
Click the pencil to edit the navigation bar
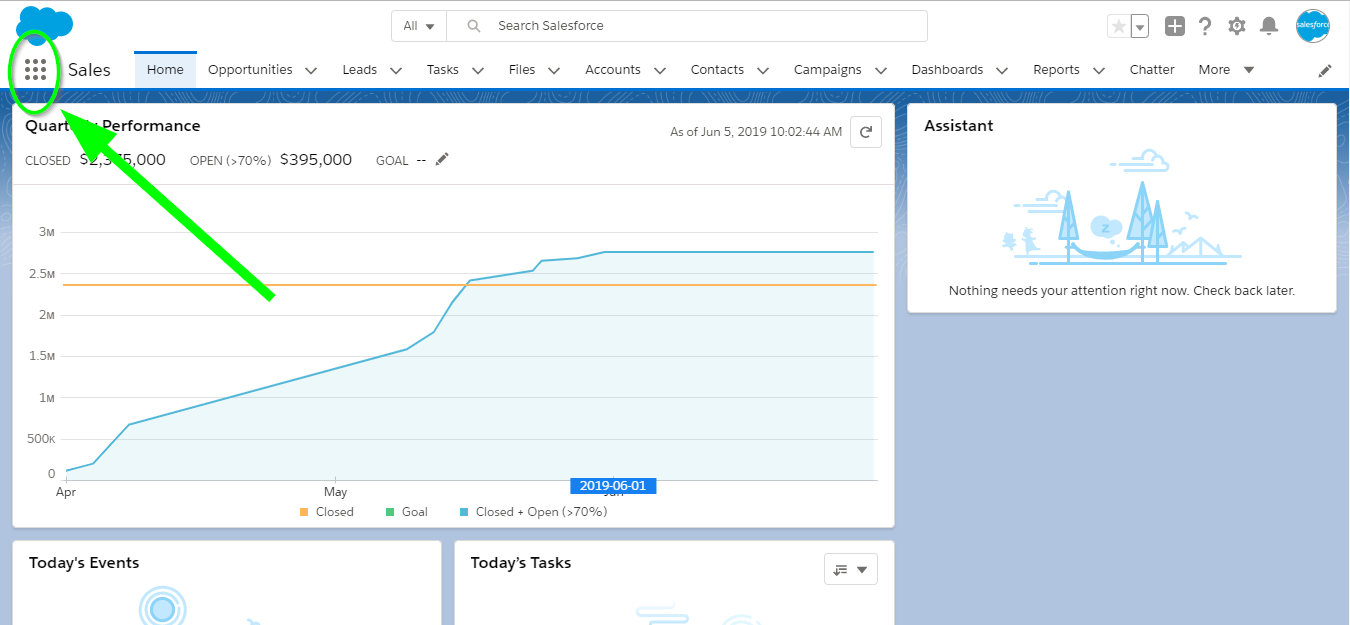[1325, 70]
